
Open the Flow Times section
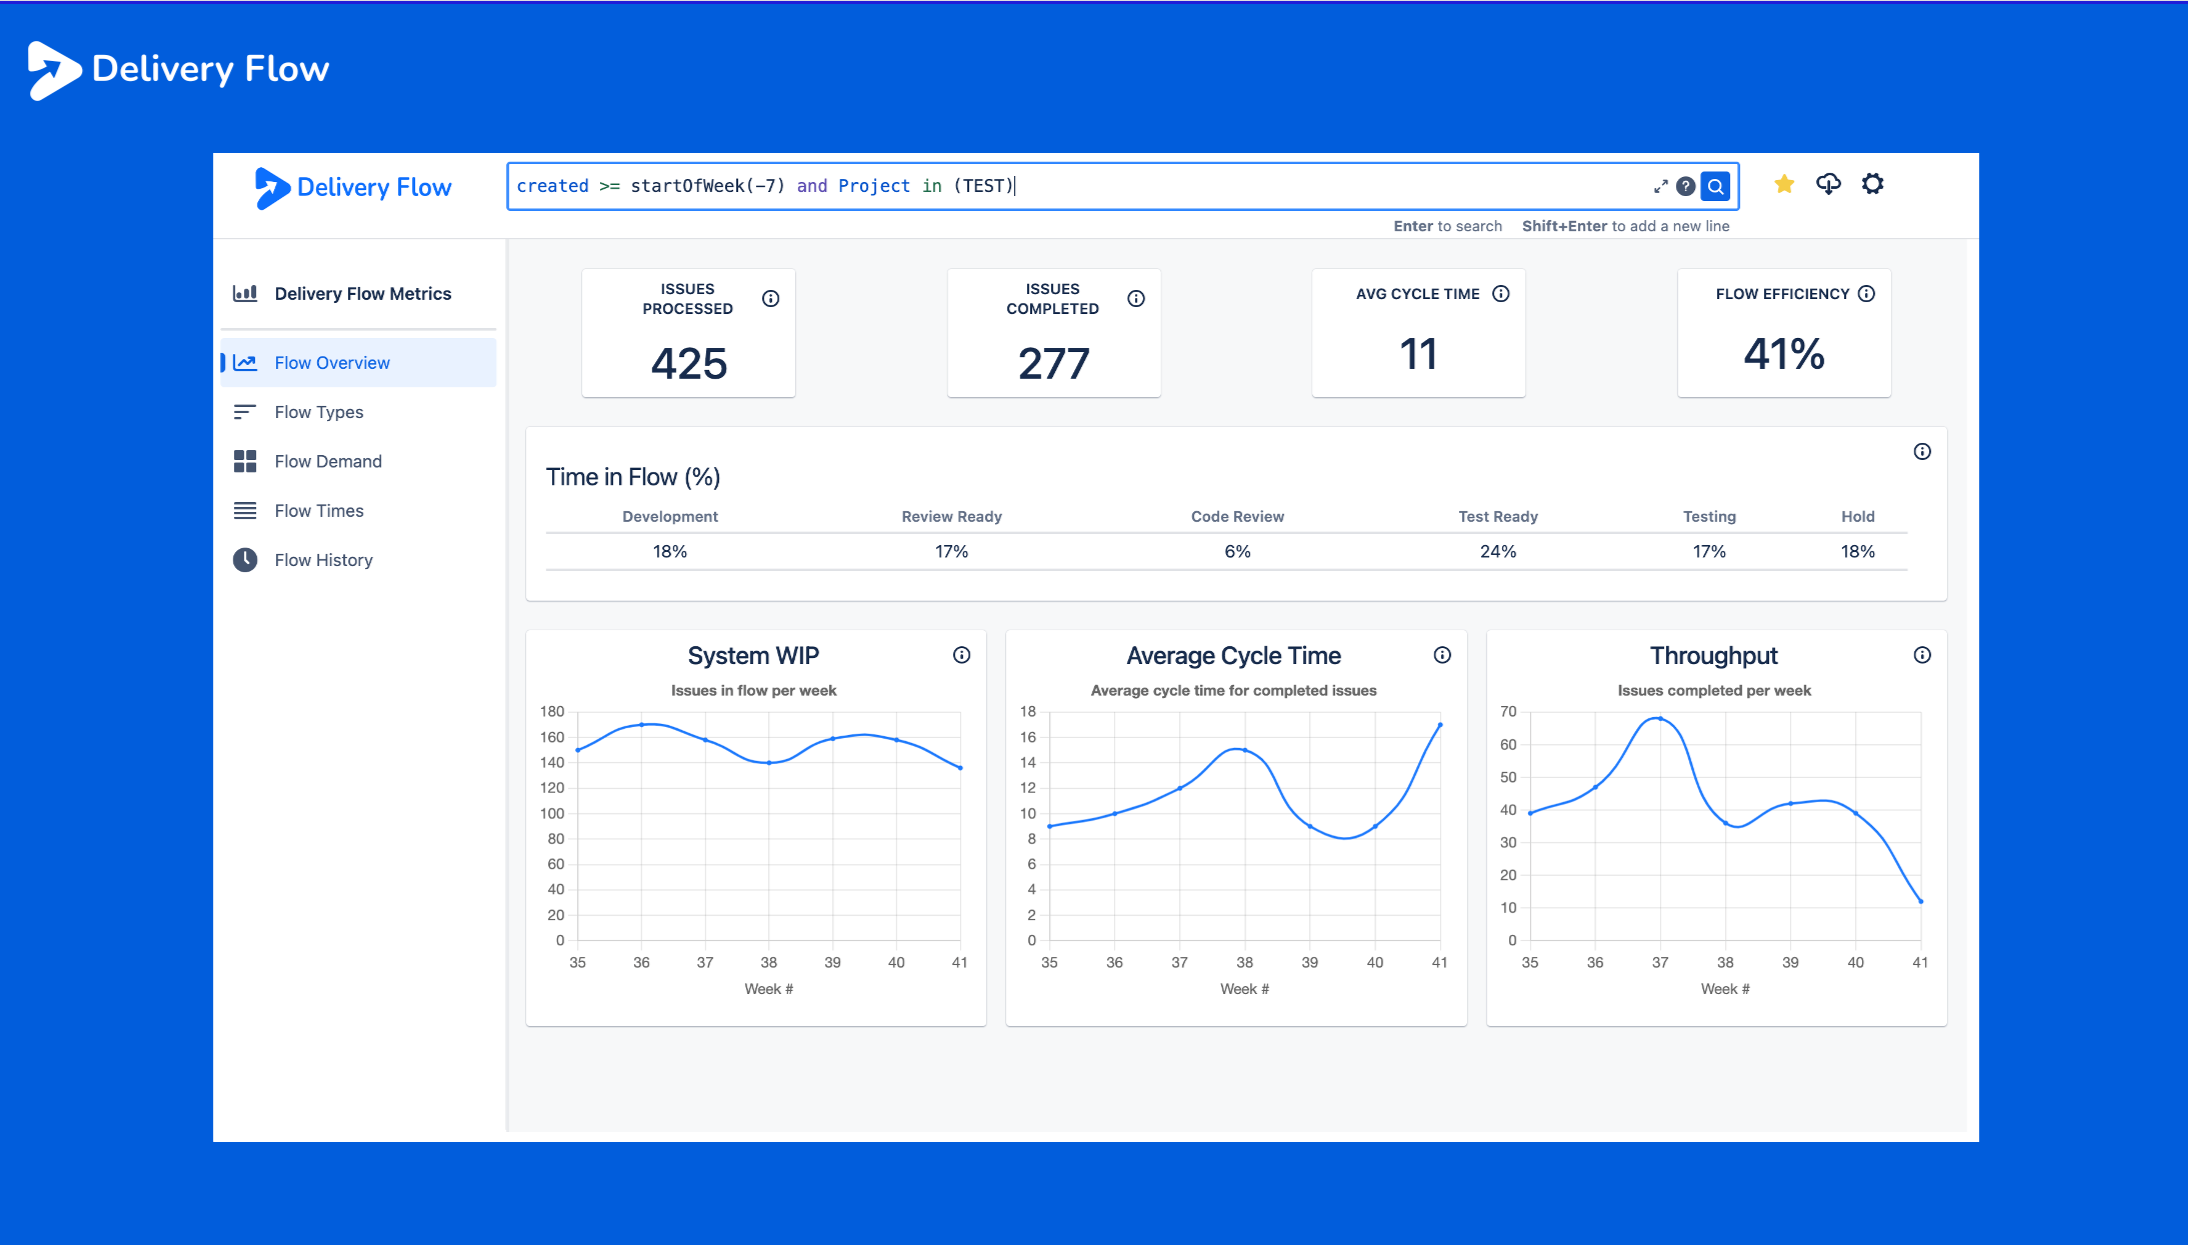coord(319,511)
